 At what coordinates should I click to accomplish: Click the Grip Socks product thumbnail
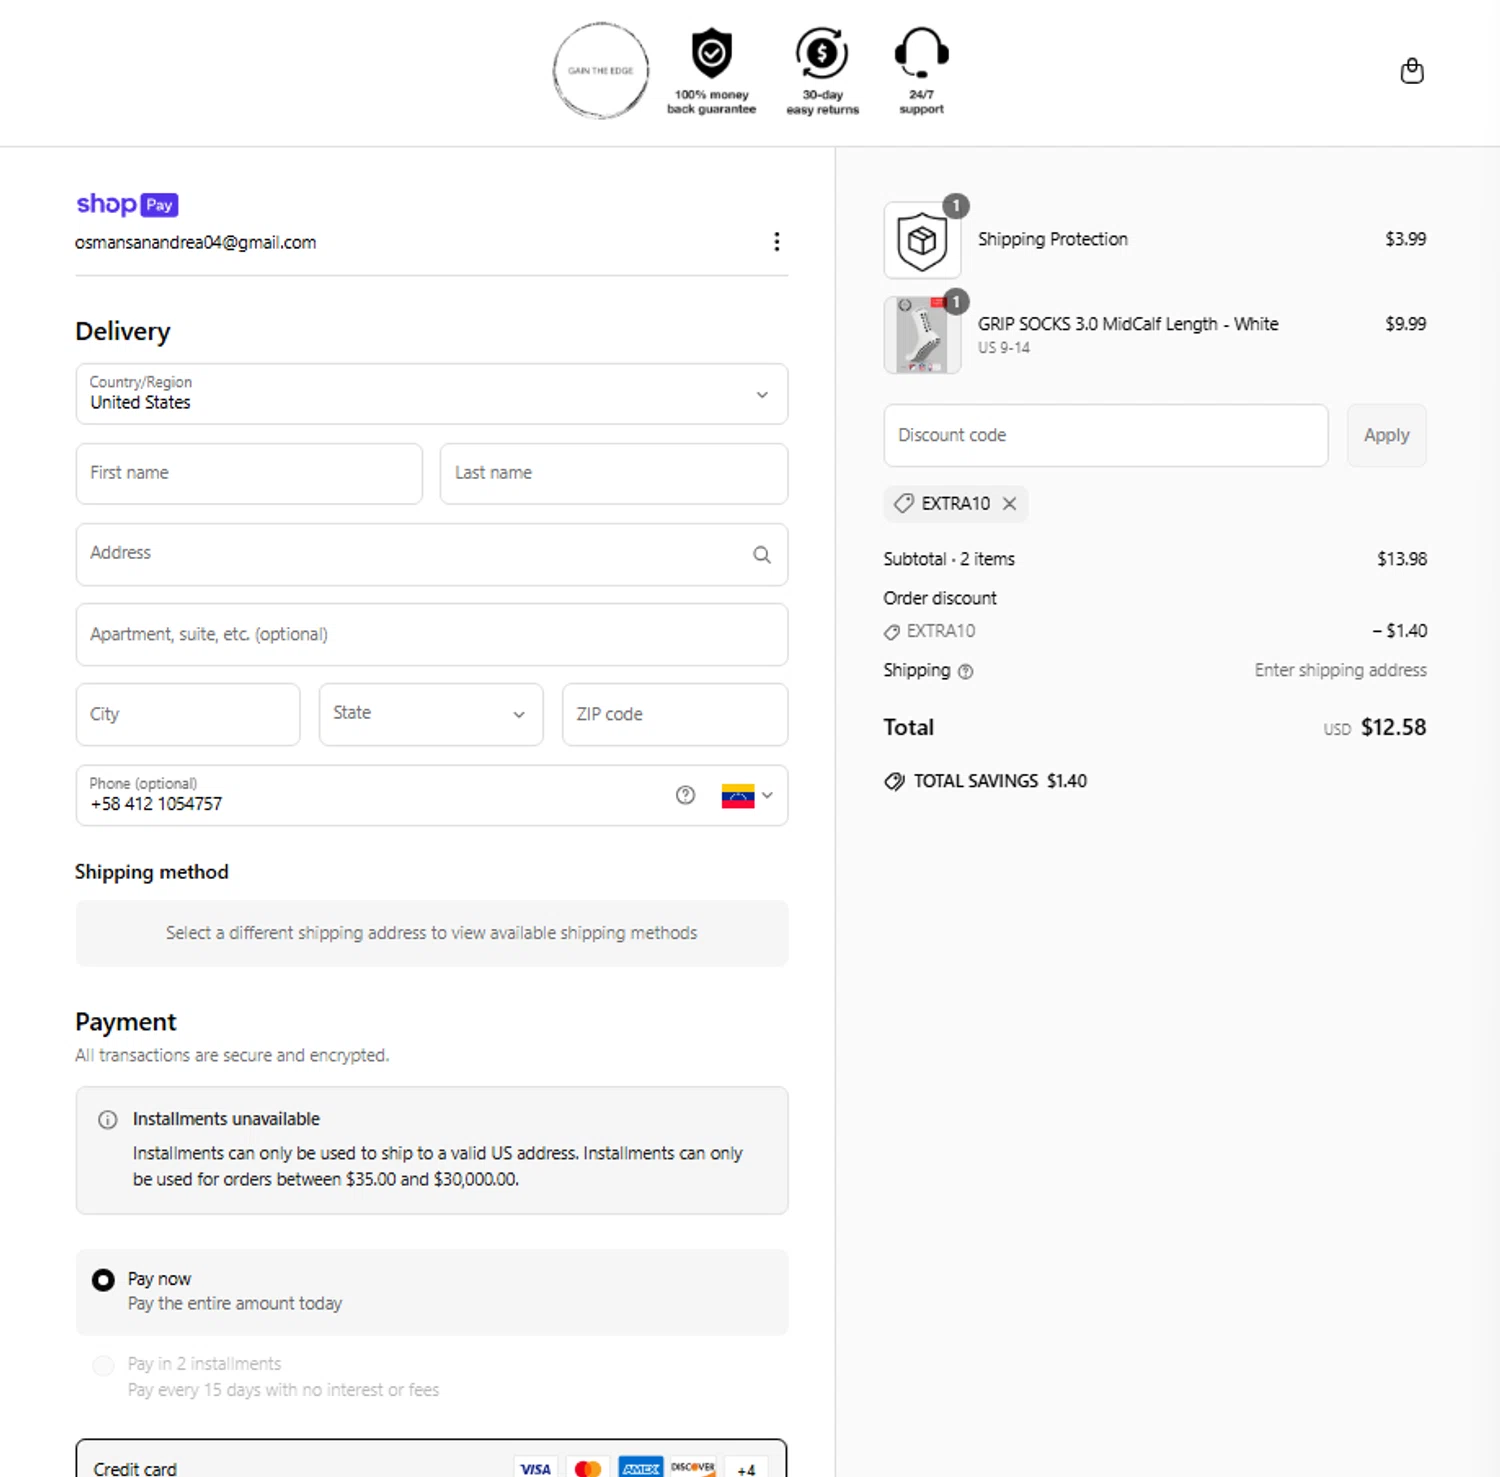tap(922, 335)
